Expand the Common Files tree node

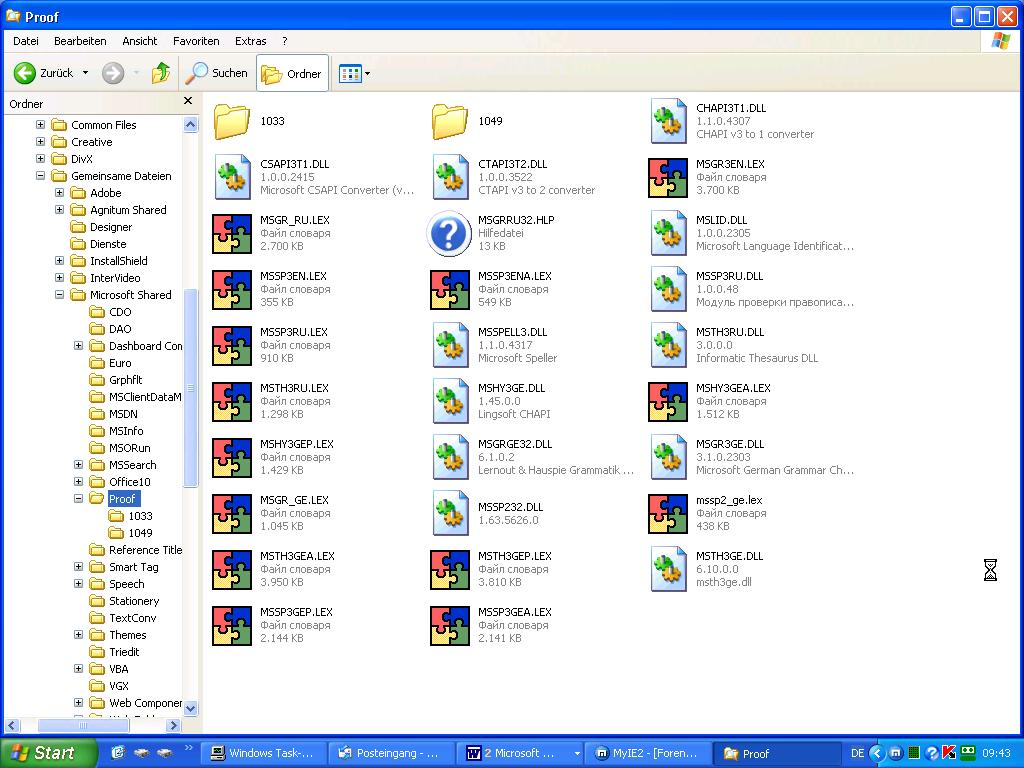[x=40, y=124]
